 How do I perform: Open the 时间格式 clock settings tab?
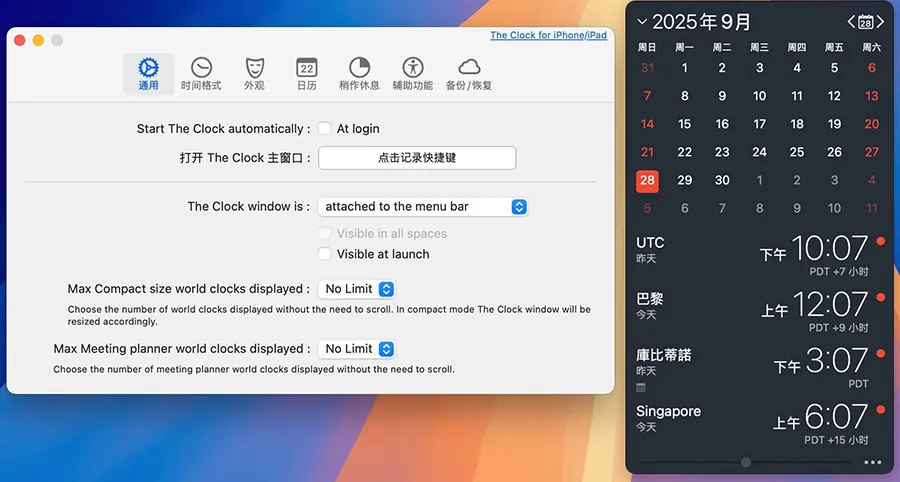201,73
